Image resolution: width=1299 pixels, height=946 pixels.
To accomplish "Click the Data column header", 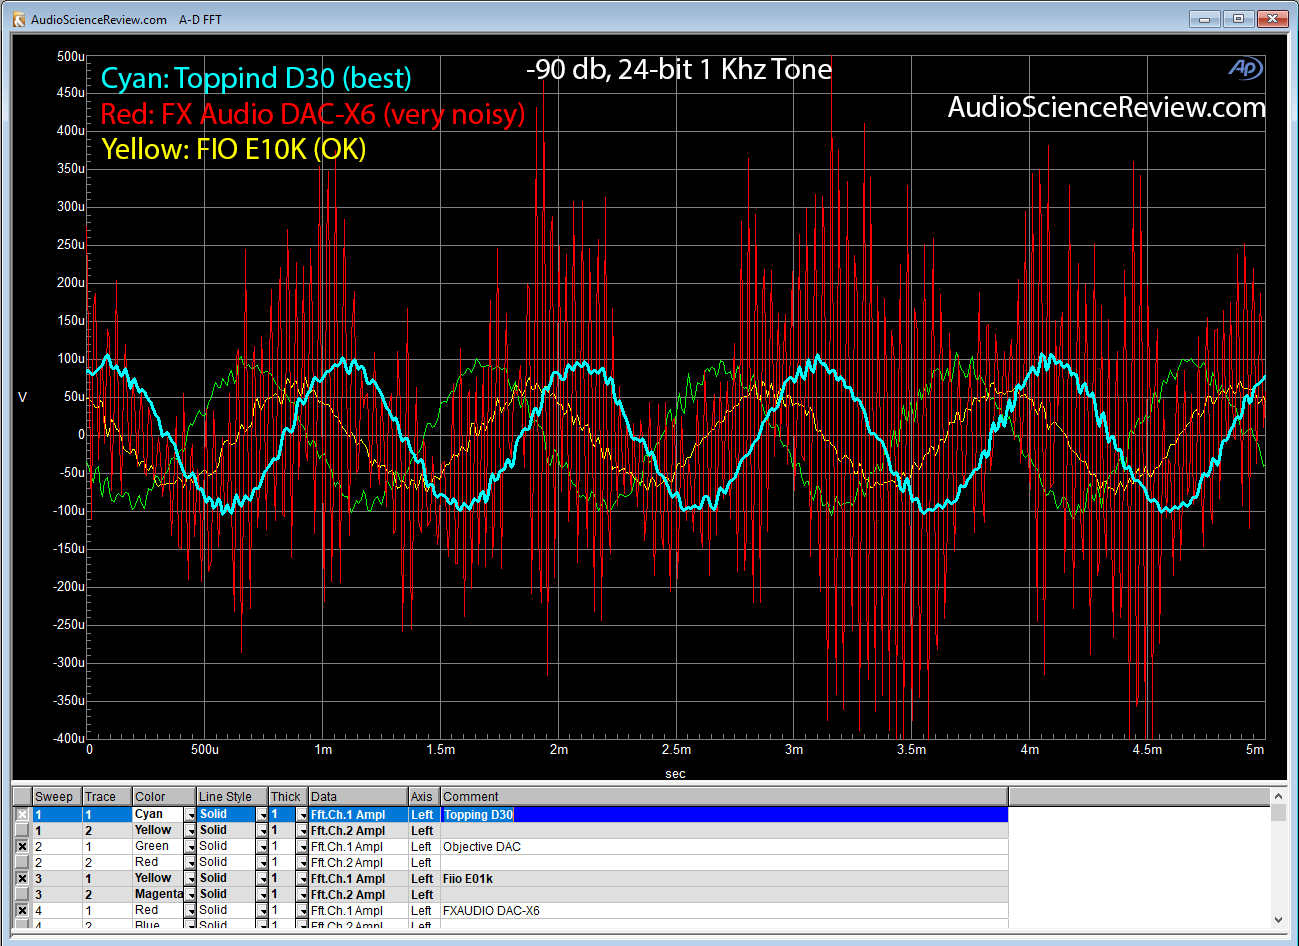I will click(x=358, y=797).
